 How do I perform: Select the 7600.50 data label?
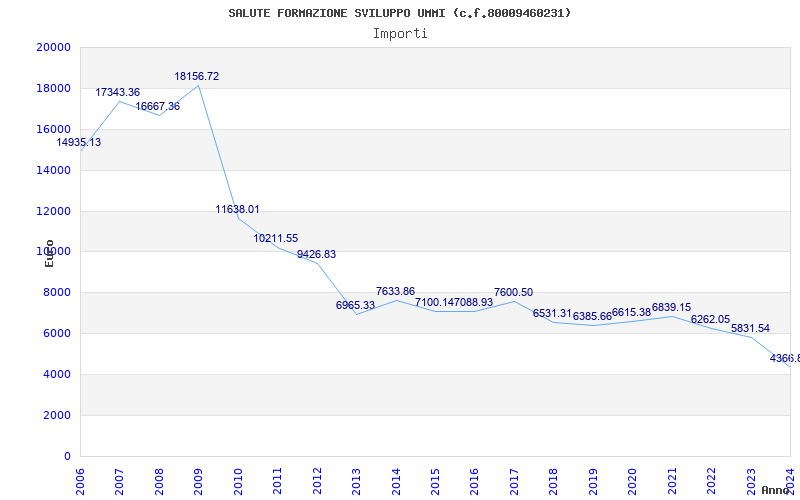tap(513, 292)
